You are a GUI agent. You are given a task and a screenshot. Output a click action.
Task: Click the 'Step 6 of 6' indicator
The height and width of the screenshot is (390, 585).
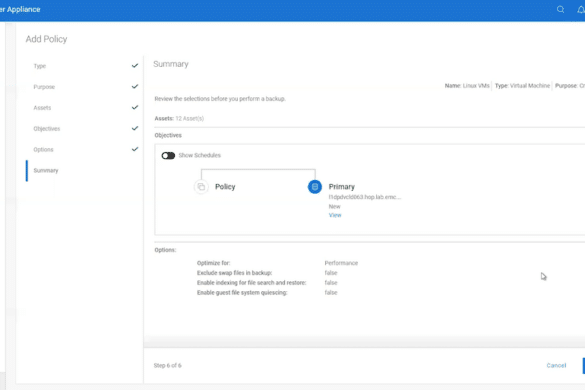168,365
